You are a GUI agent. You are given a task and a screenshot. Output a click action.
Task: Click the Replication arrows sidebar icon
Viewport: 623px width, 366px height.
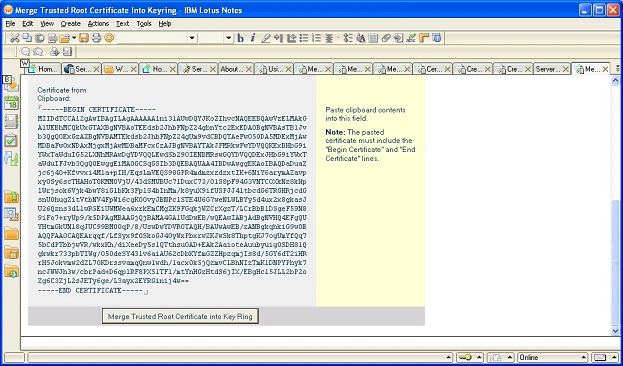[x=11, y=159]
